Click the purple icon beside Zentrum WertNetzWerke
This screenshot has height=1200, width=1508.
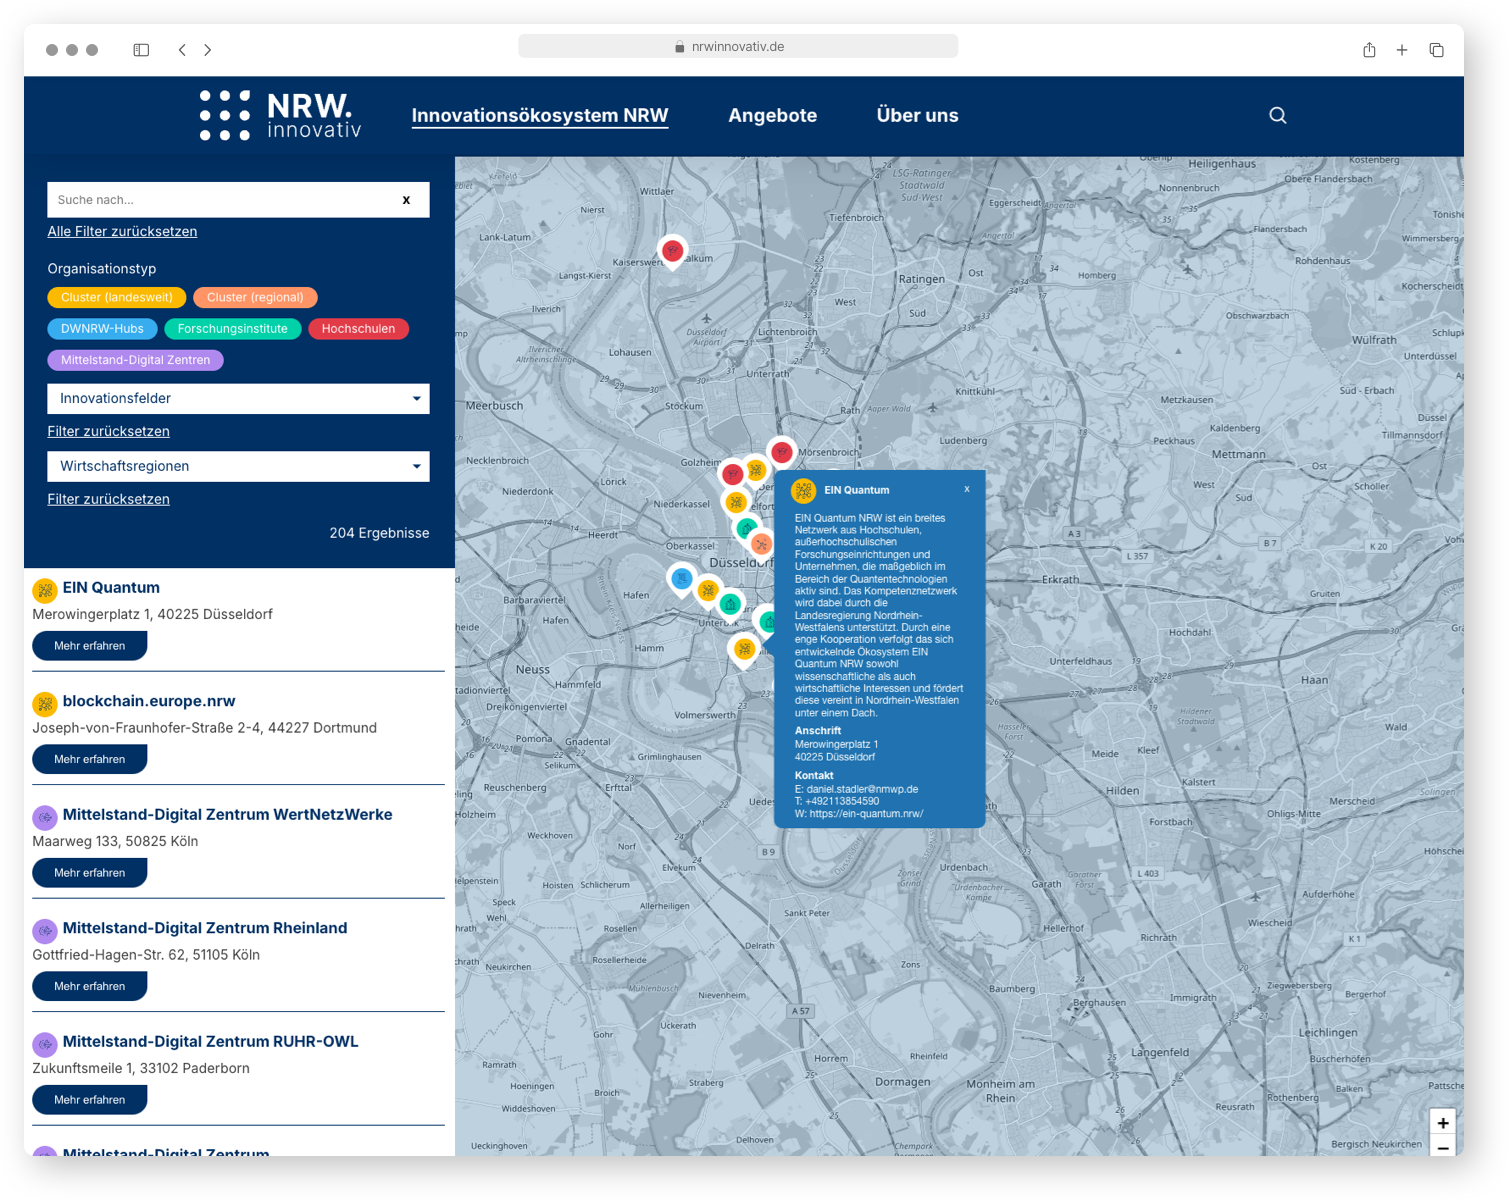45,817
